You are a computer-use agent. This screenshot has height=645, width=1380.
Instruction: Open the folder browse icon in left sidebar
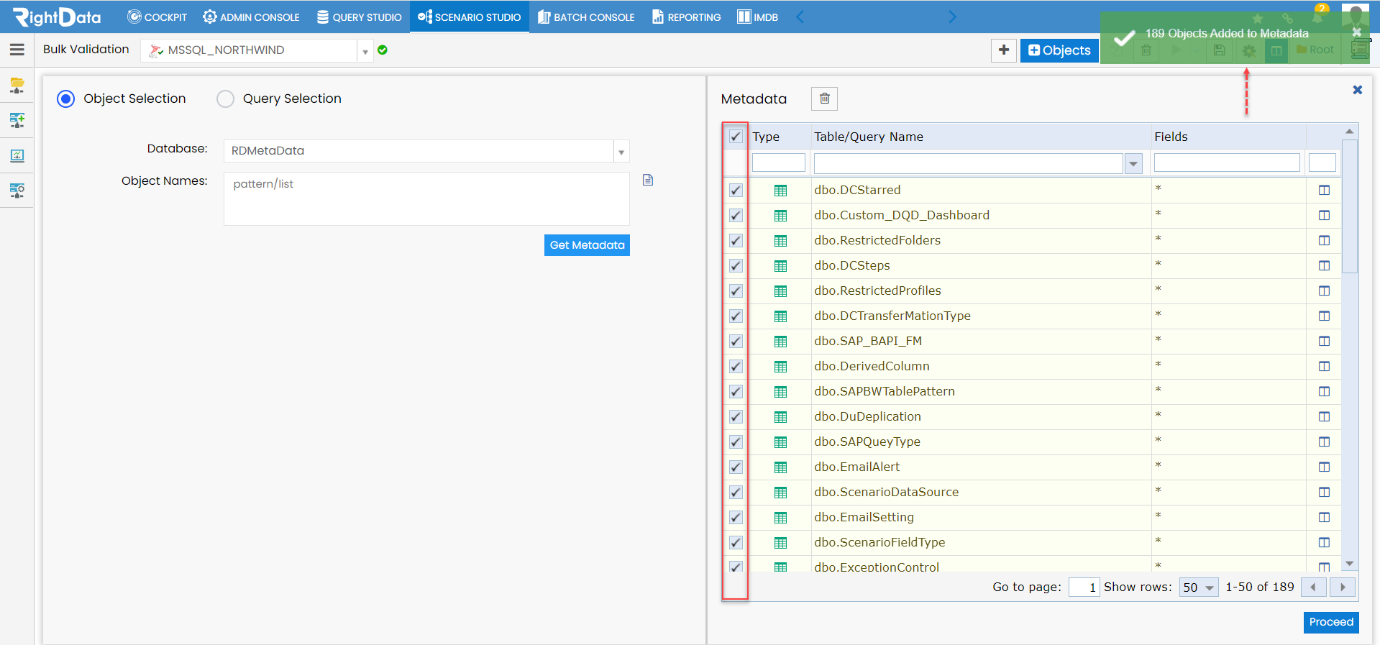[x=17, y=85]
